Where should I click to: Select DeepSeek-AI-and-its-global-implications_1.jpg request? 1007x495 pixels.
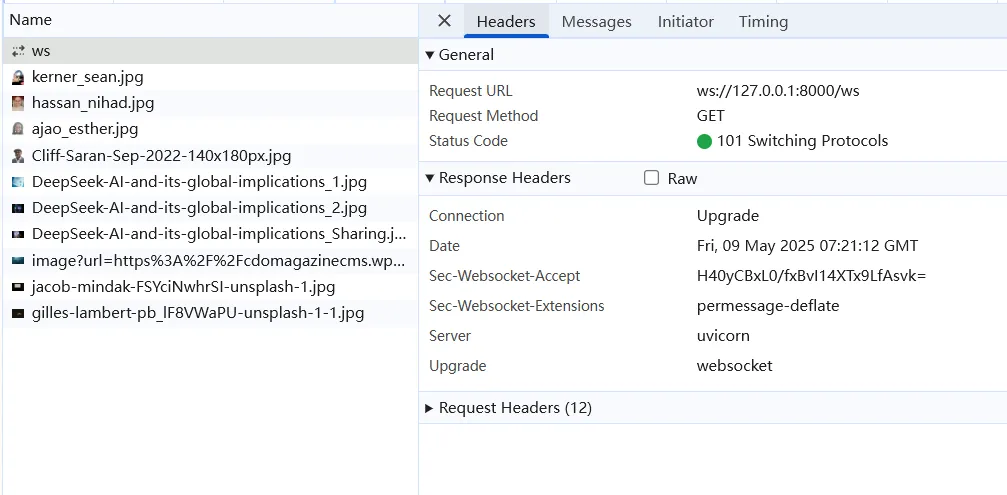click(x=199, y=182)
